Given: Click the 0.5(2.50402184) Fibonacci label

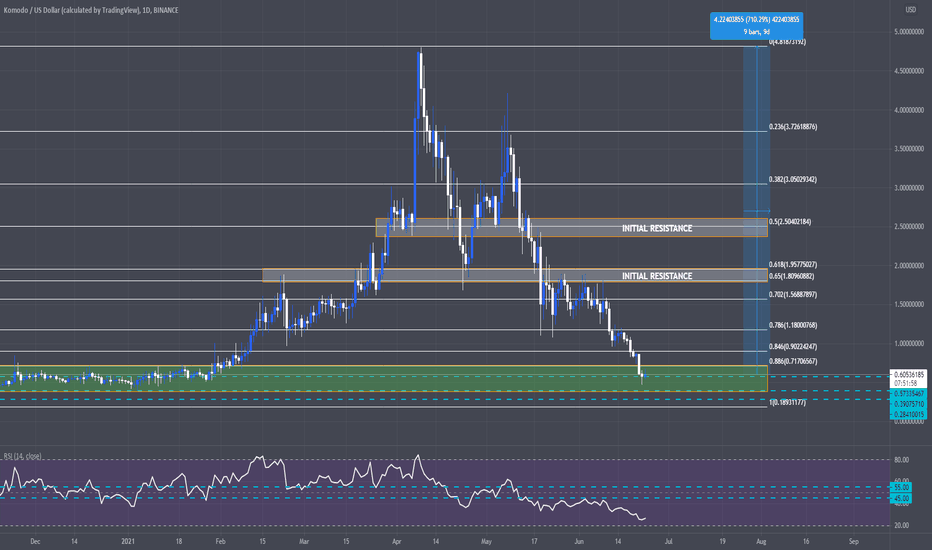Looking at the screenshot, I should click(790, 222).
